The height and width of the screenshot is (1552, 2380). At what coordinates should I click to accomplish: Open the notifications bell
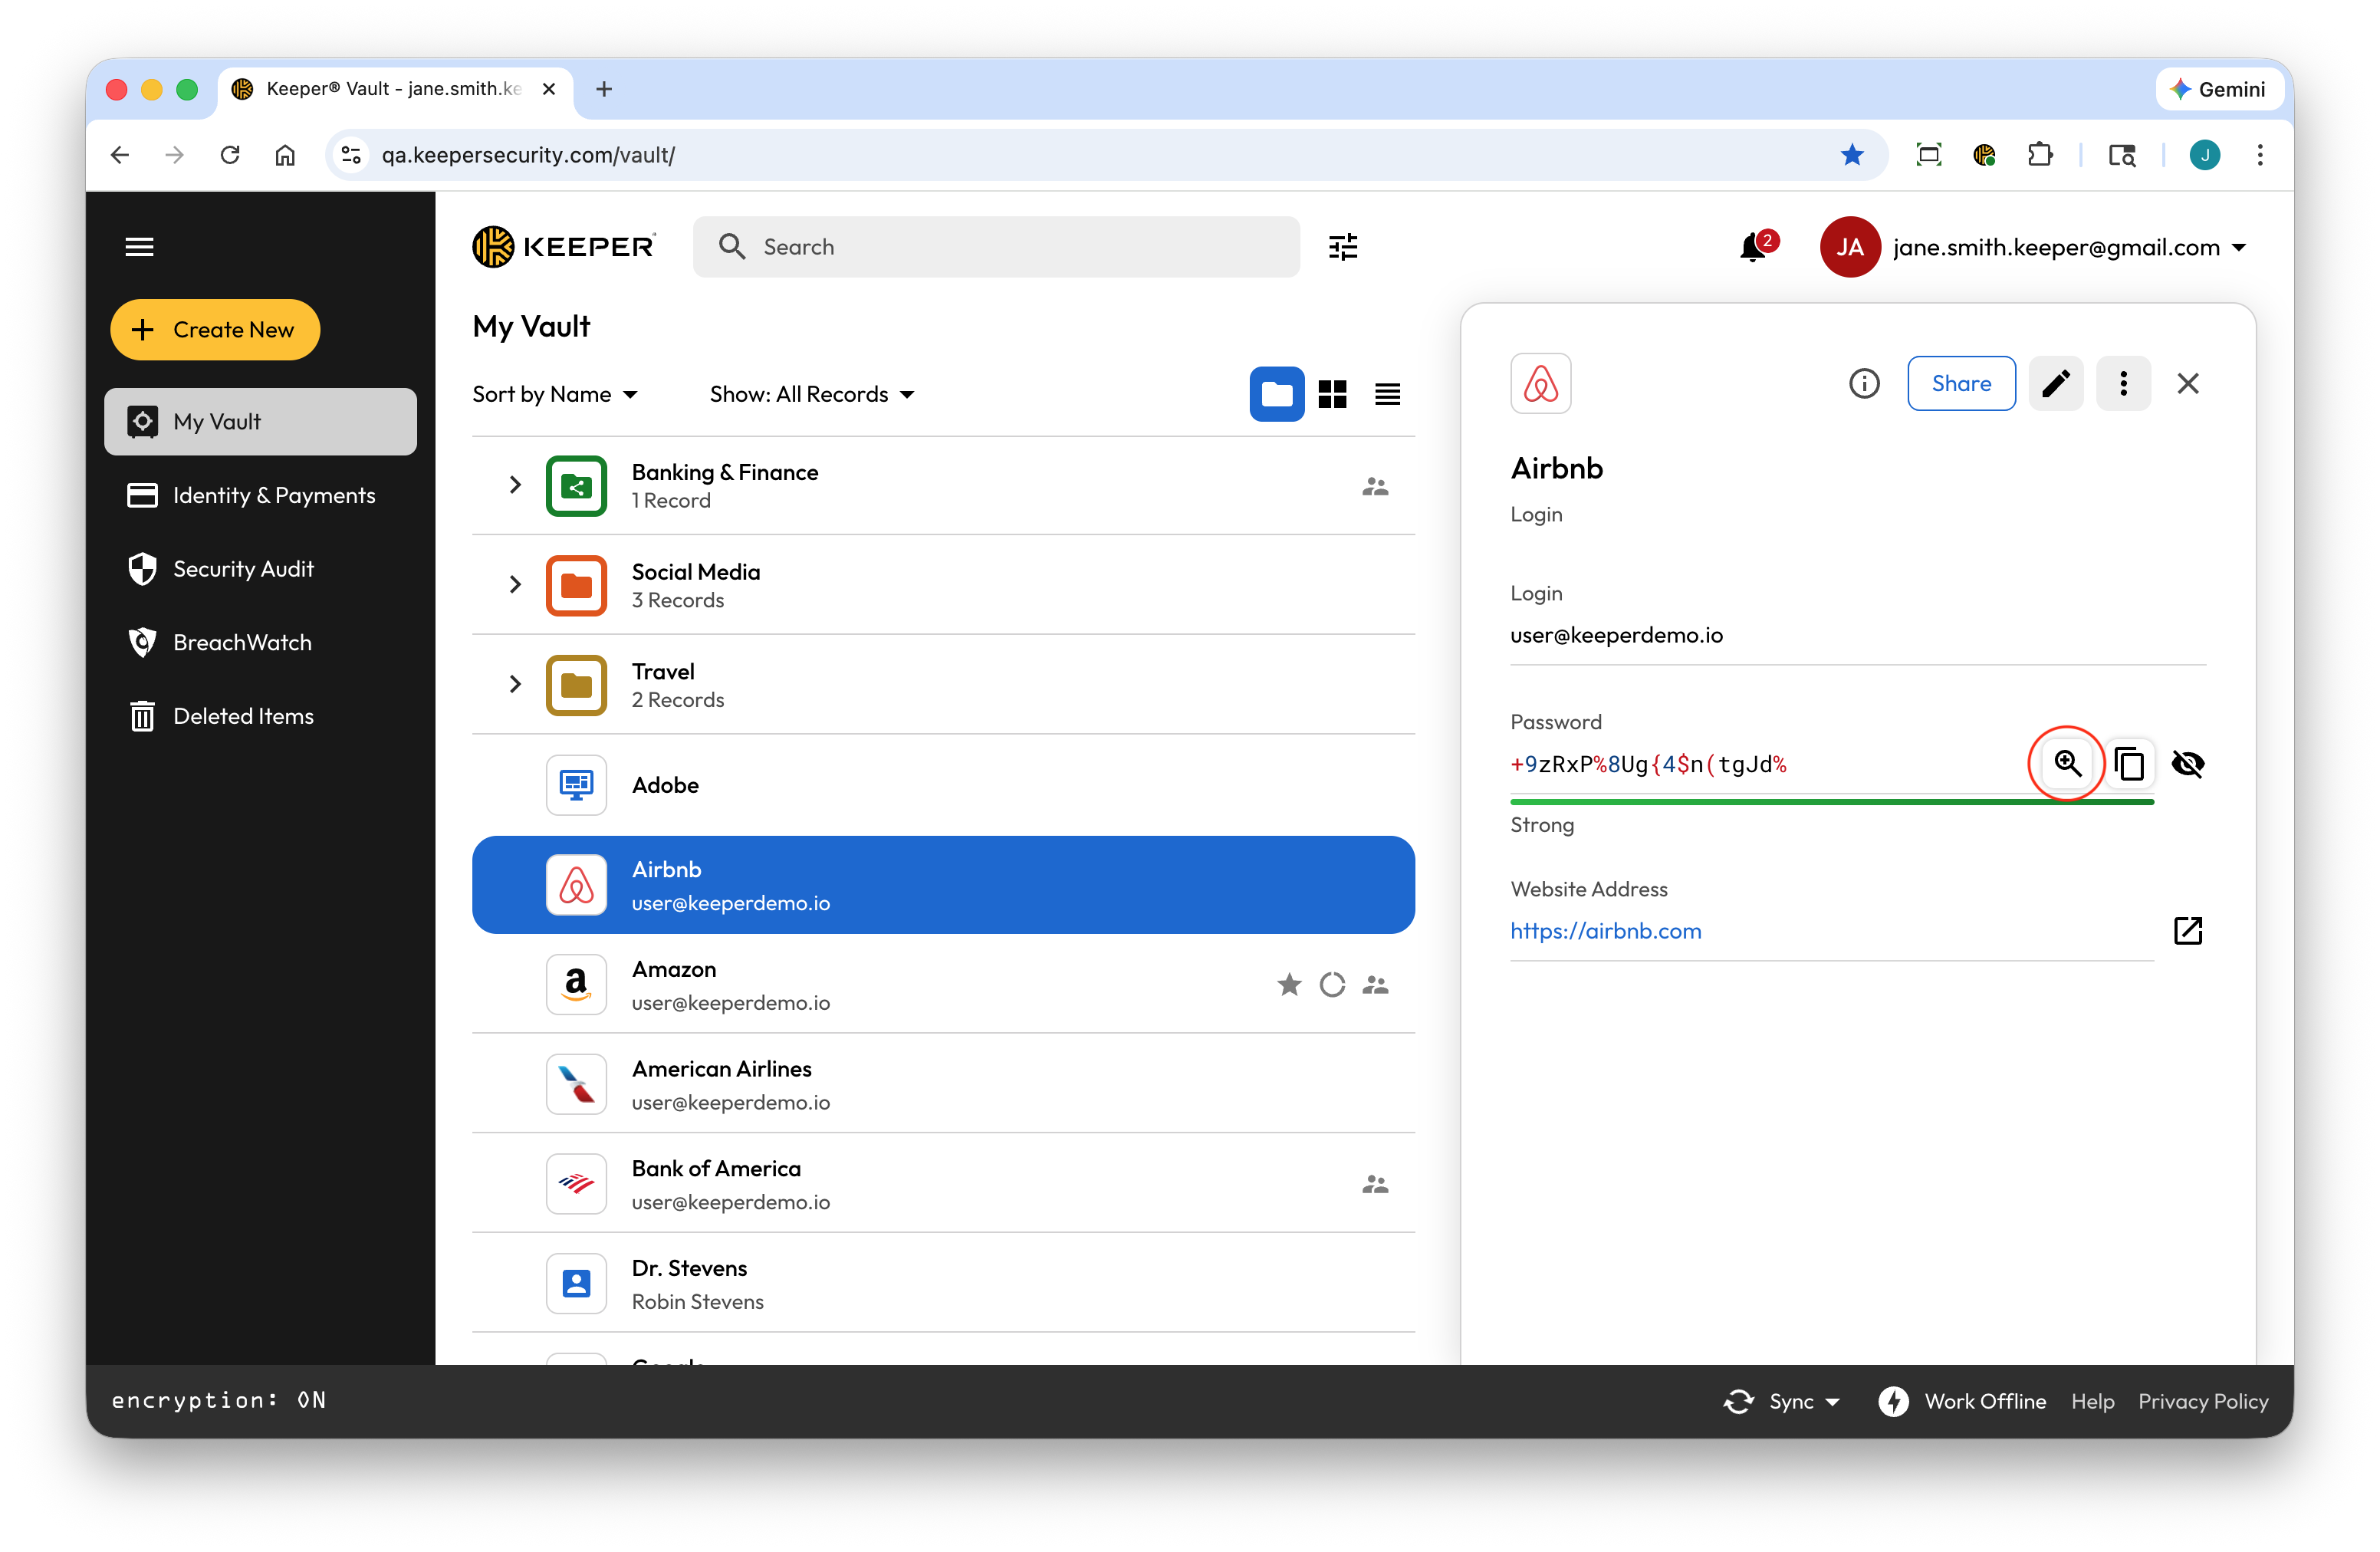1752,247
